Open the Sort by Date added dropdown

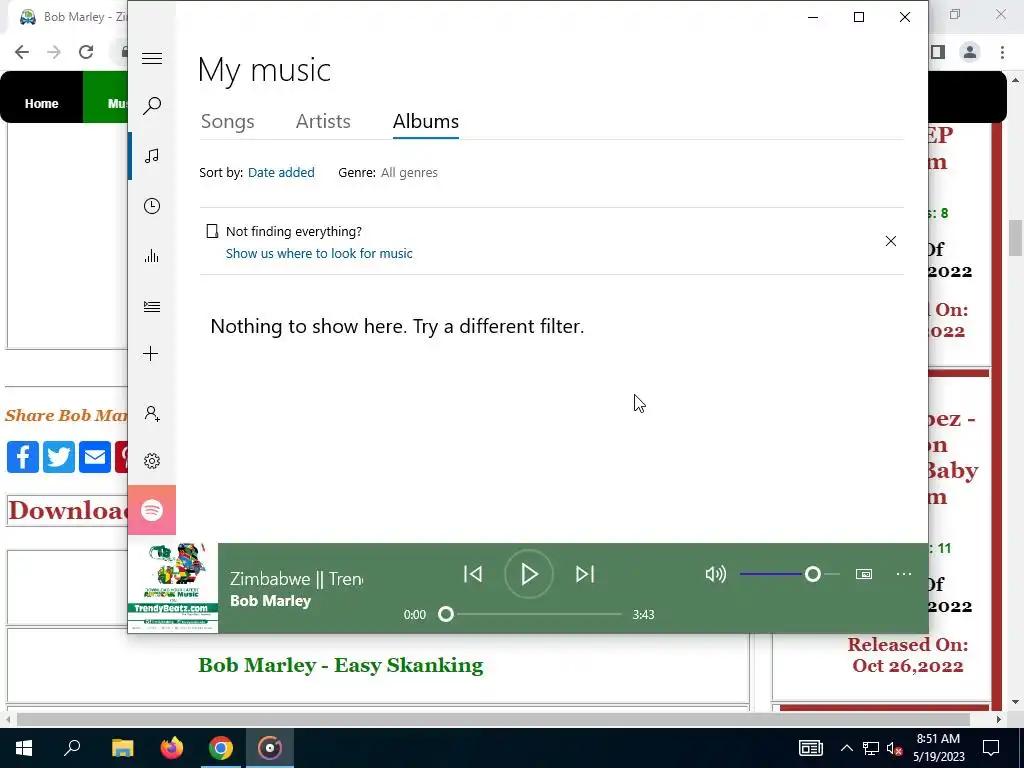coord(281,172)
